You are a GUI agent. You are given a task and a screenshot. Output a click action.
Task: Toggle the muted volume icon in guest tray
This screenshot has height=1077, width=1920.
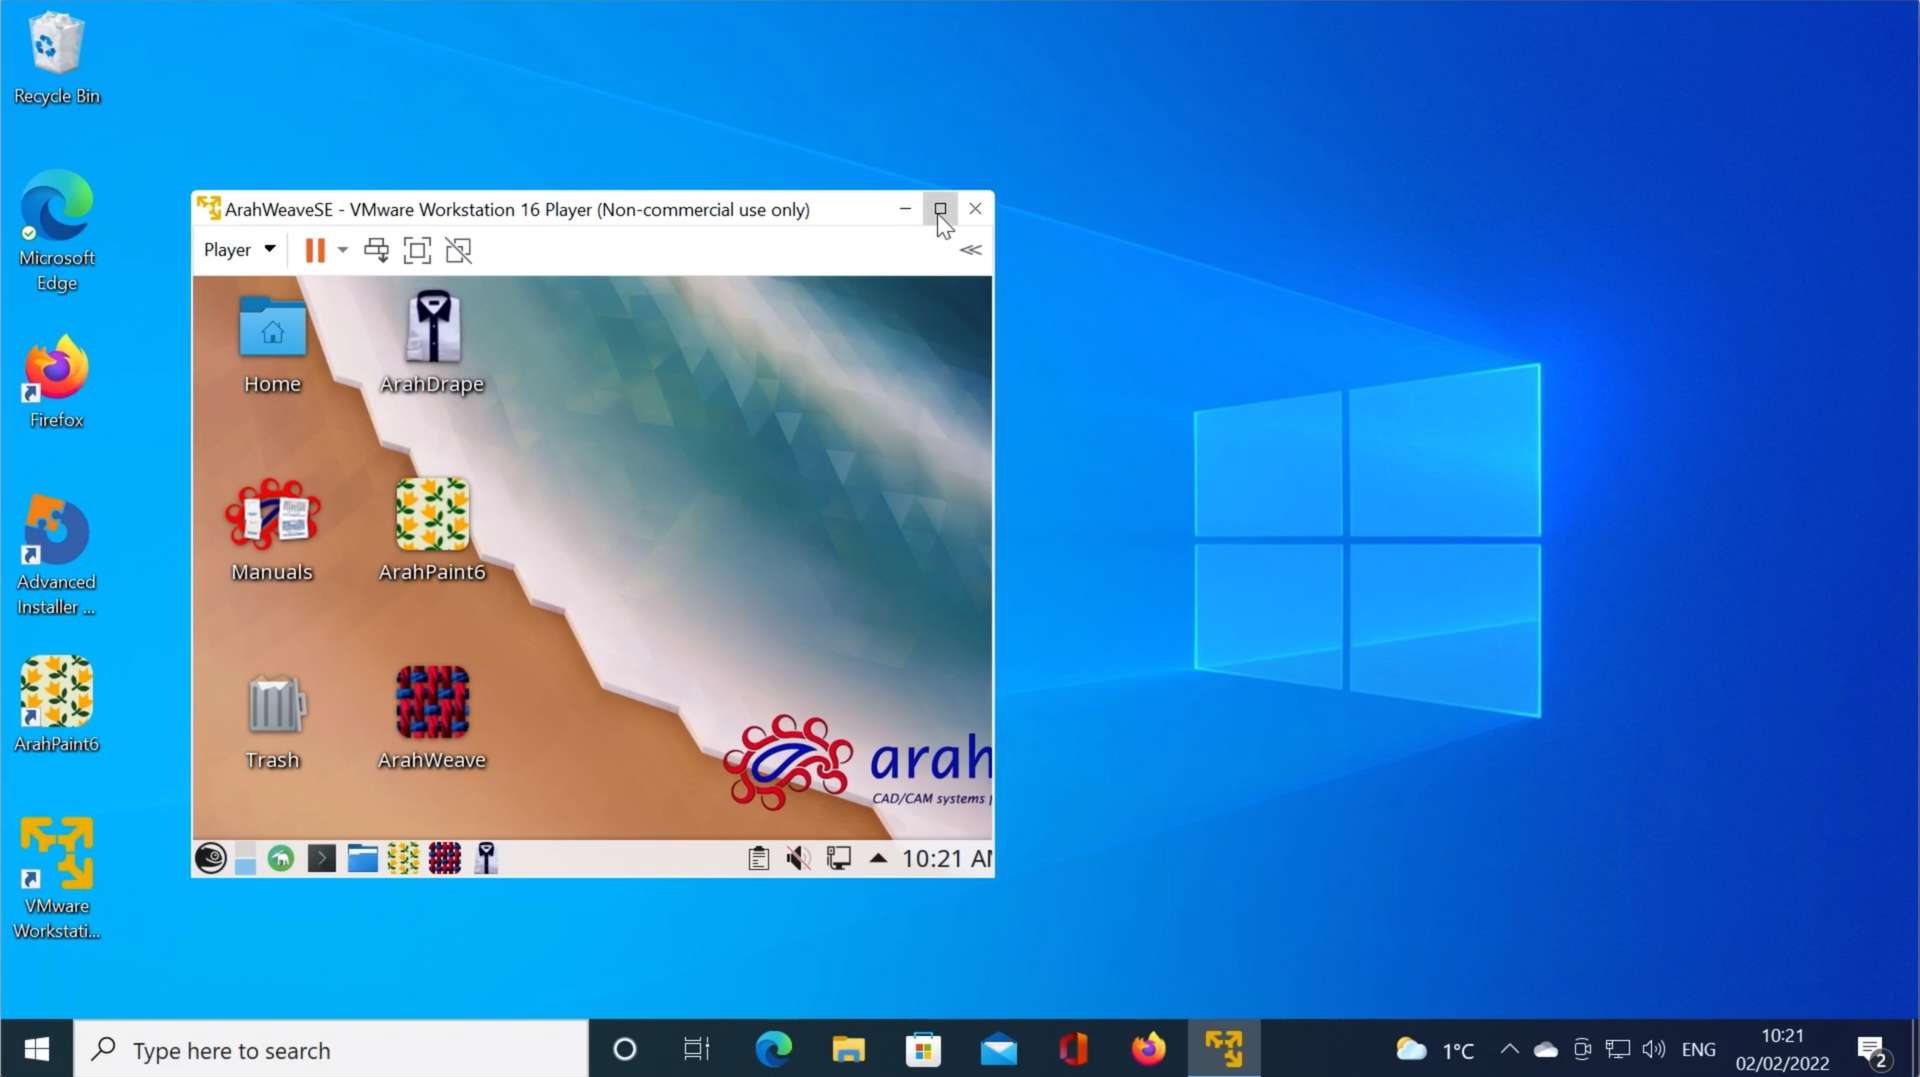(x=798, y=858)
